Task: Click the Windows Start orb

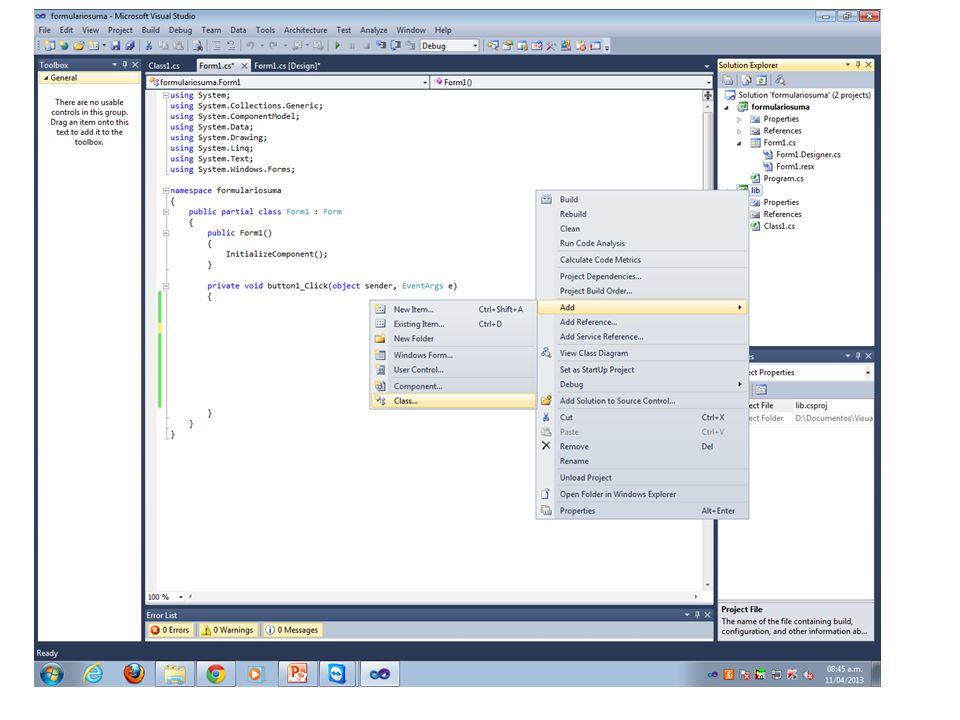Action: coord(51,675)
